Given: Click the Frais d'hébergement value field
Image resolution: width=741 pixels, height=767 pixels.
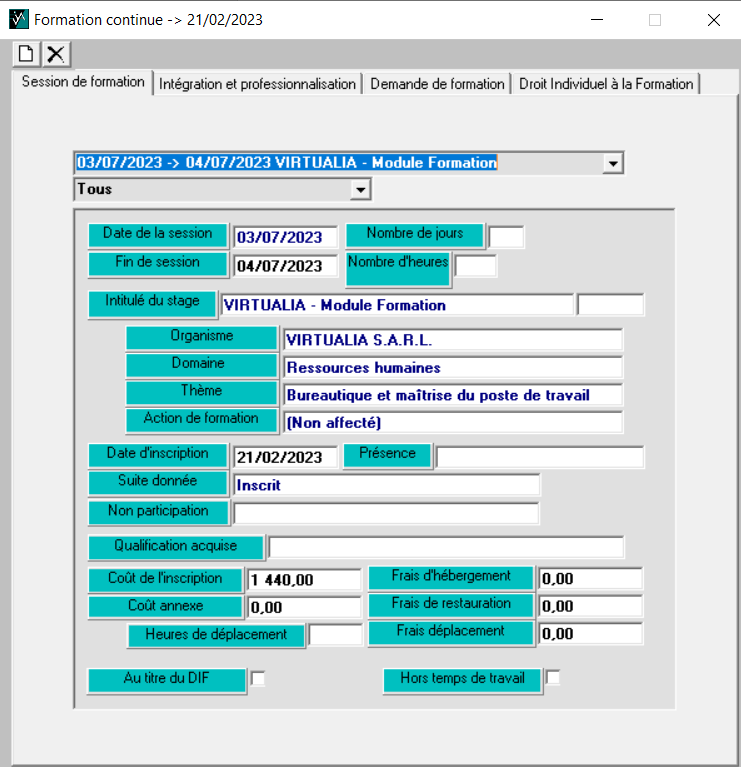Looking at the screenshot, I should tap(590, 579).
